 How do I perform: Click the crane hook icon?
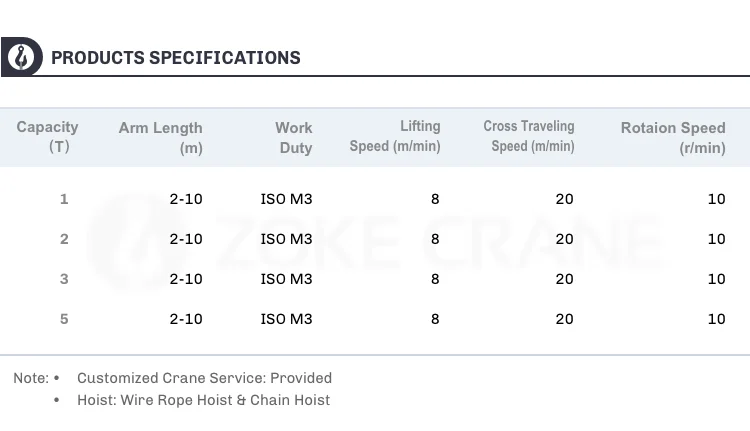tap(20, 57)
